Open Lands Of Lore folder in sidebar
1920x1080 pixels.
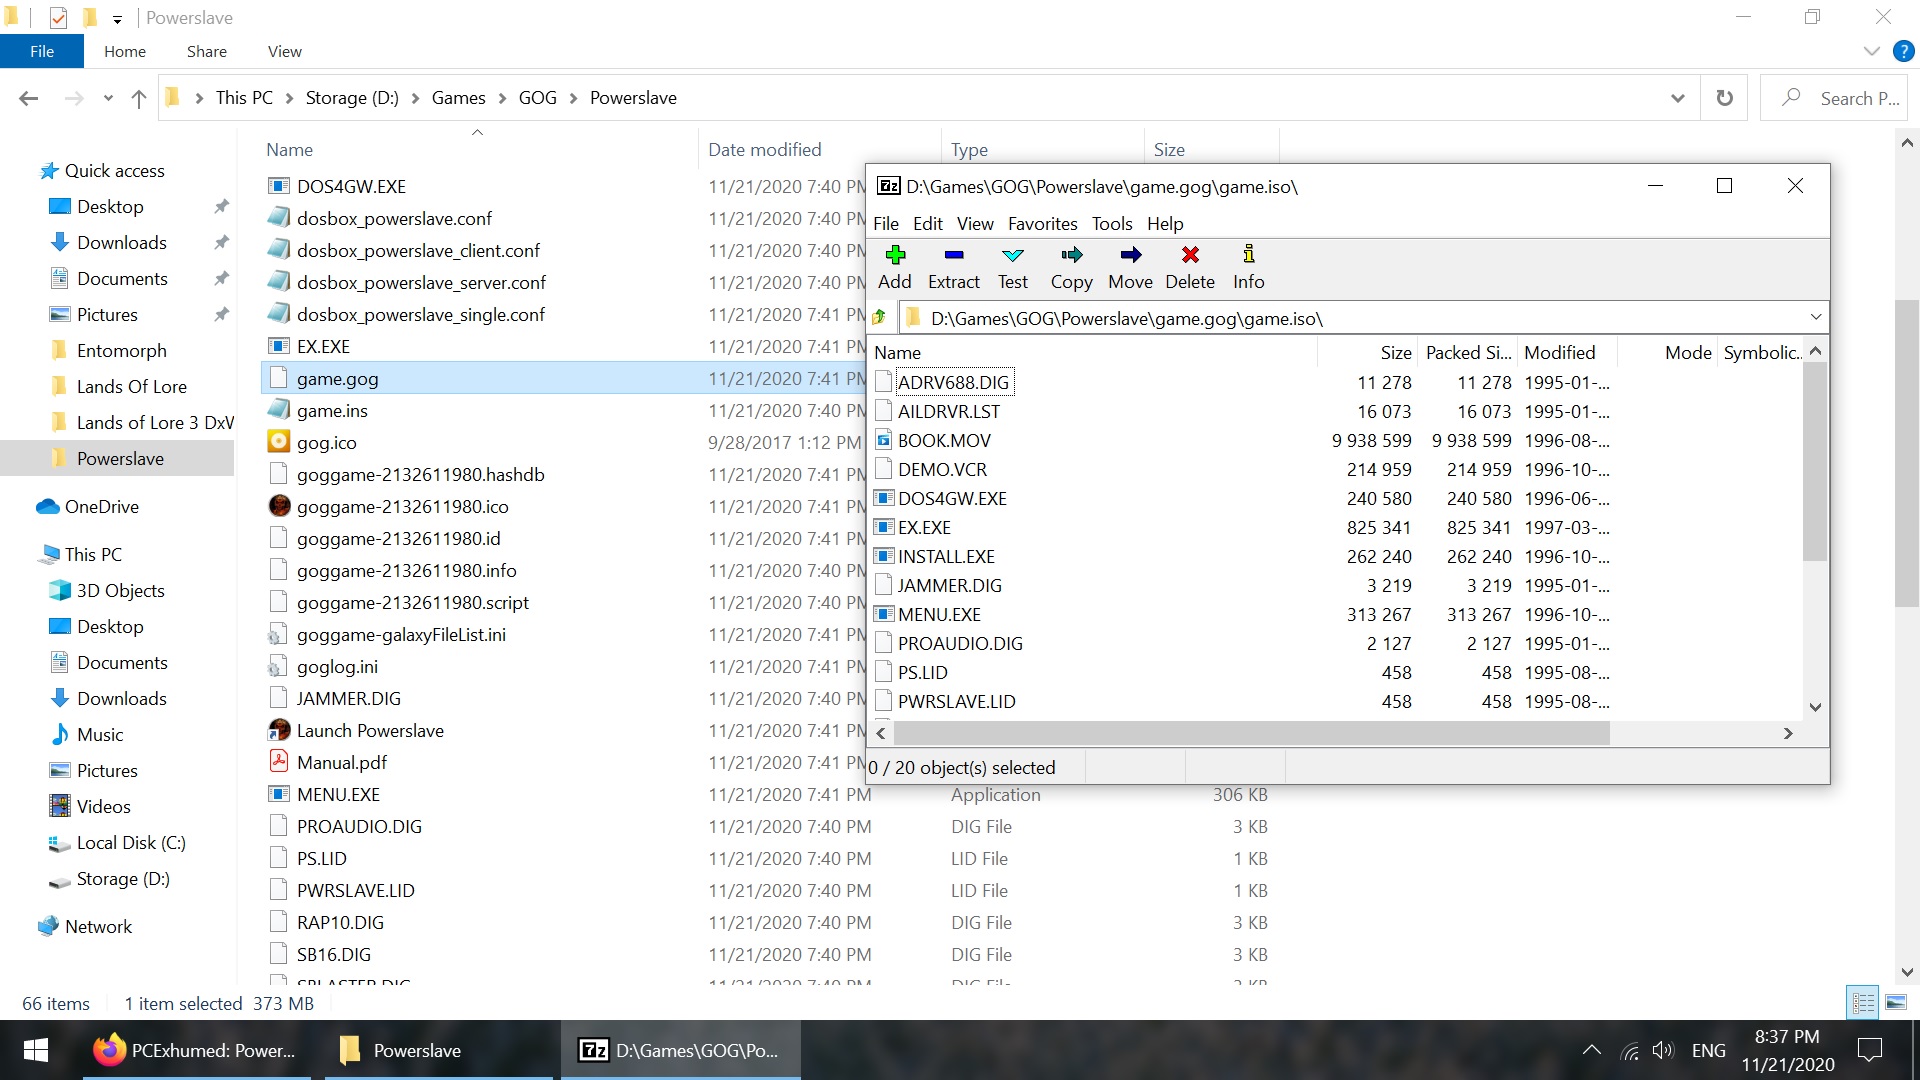[132, 387]
